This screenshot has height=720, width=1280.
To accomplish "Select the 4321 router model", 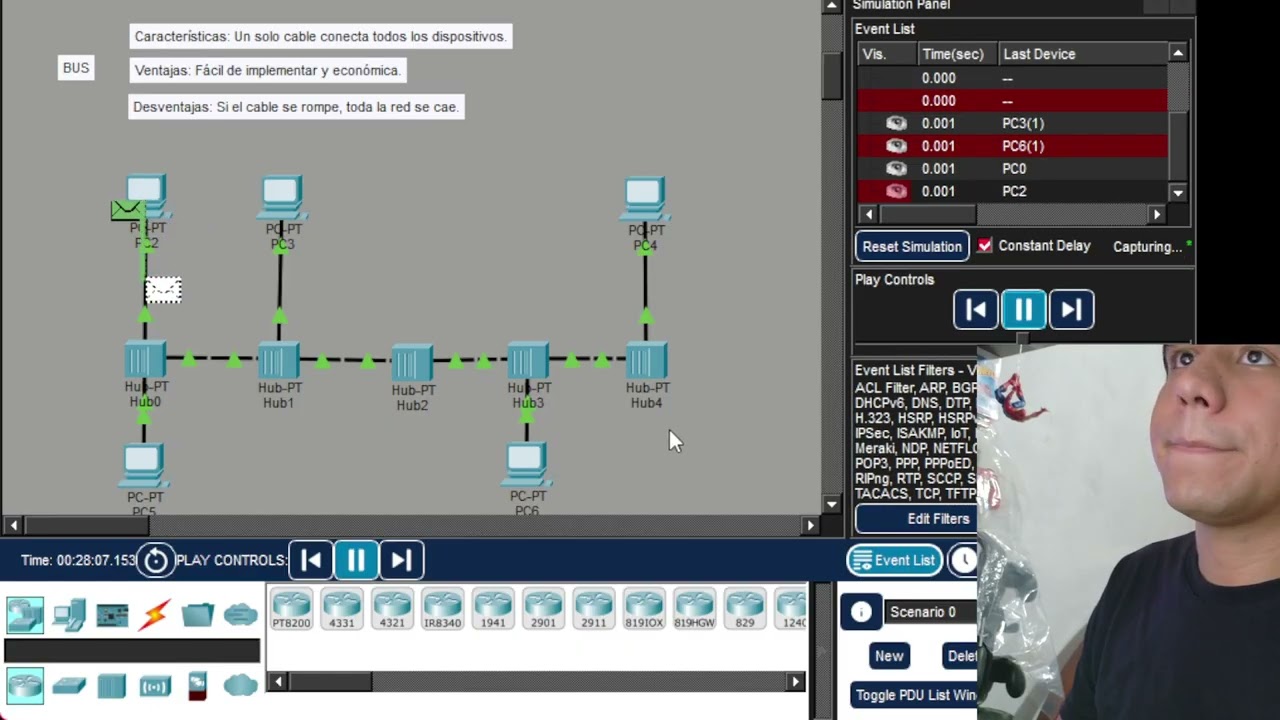I will coord(392,608).
